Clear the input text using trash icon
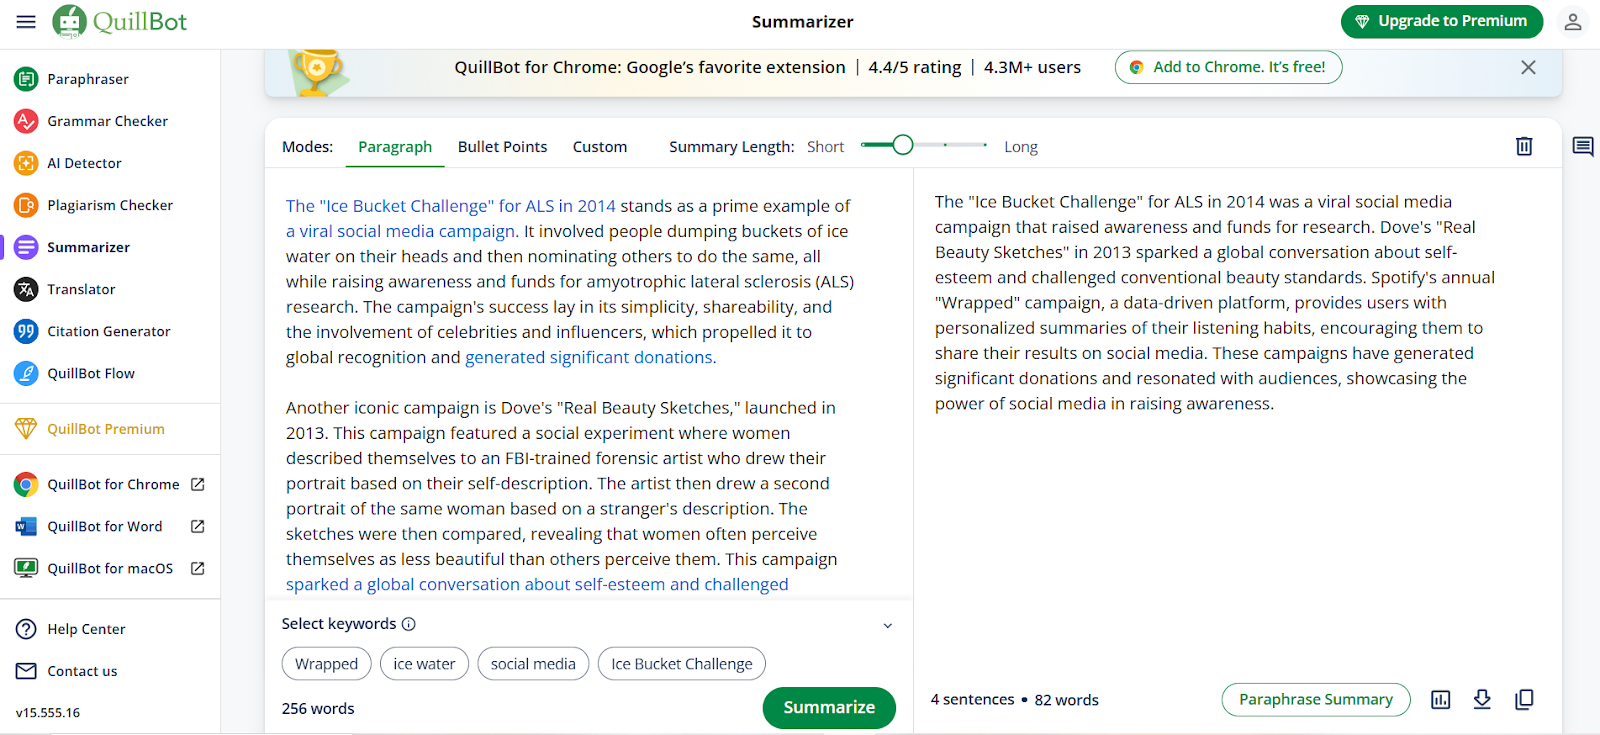This screenshot has width=1600, height=735. (x=1523, y=146)
